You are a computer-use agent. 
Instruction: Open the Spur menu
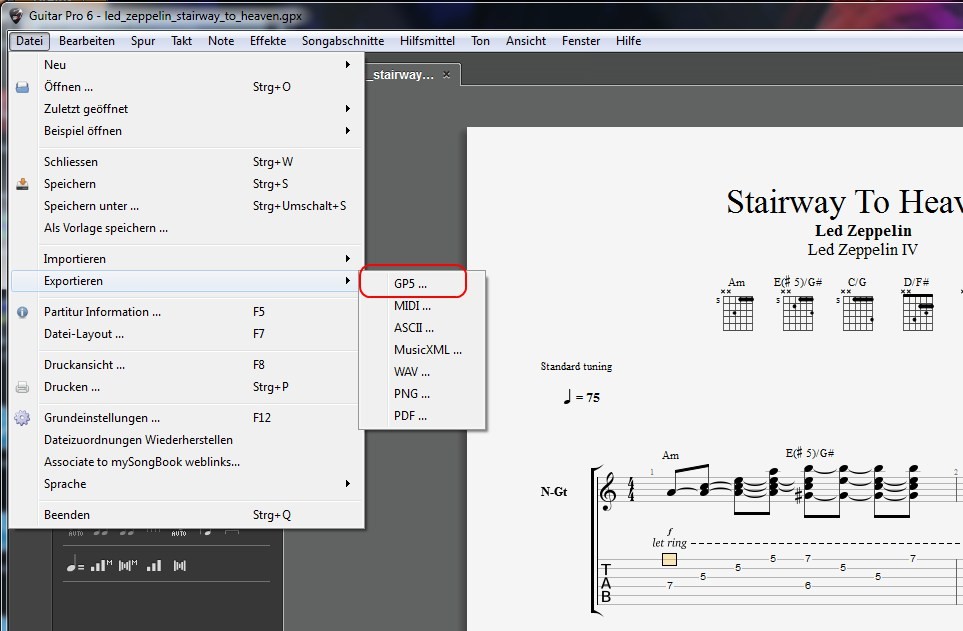(x=142, y=41)
